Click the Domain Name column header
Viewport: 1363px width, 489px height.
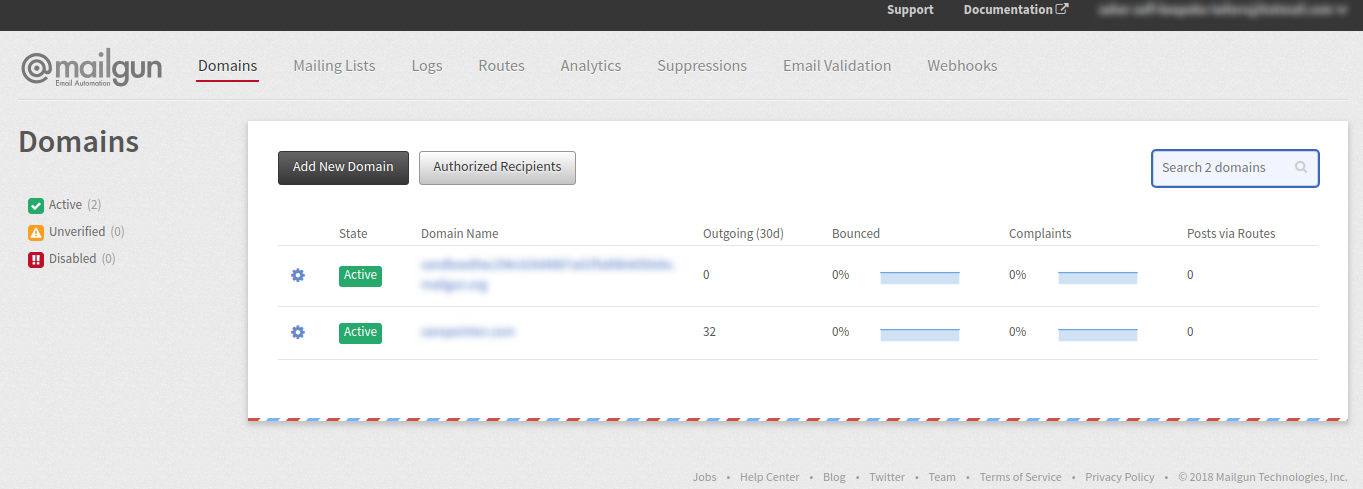(460, 234)
